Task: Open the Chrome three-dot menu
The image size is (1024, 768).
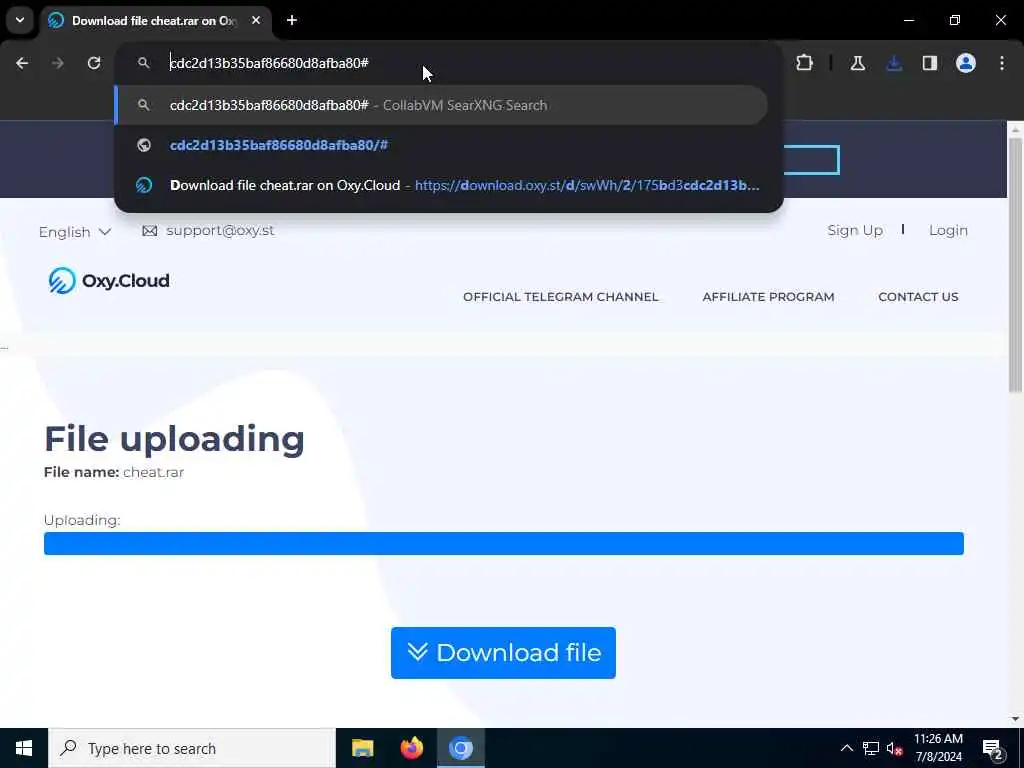Action: click(1002, 63)
